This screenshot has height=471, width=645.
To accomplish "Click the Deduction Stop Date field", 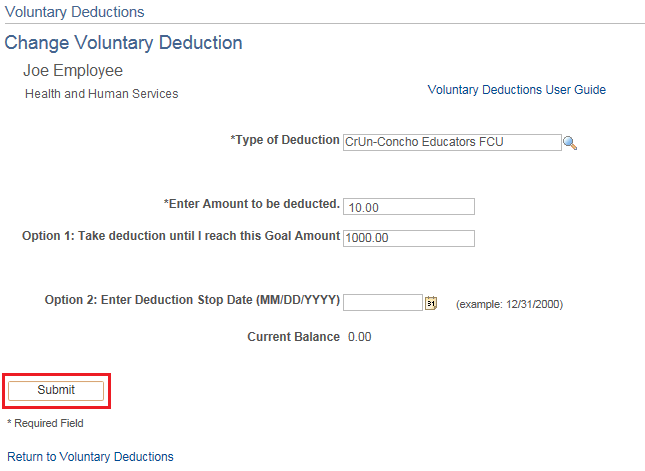I will coord(383,303).
